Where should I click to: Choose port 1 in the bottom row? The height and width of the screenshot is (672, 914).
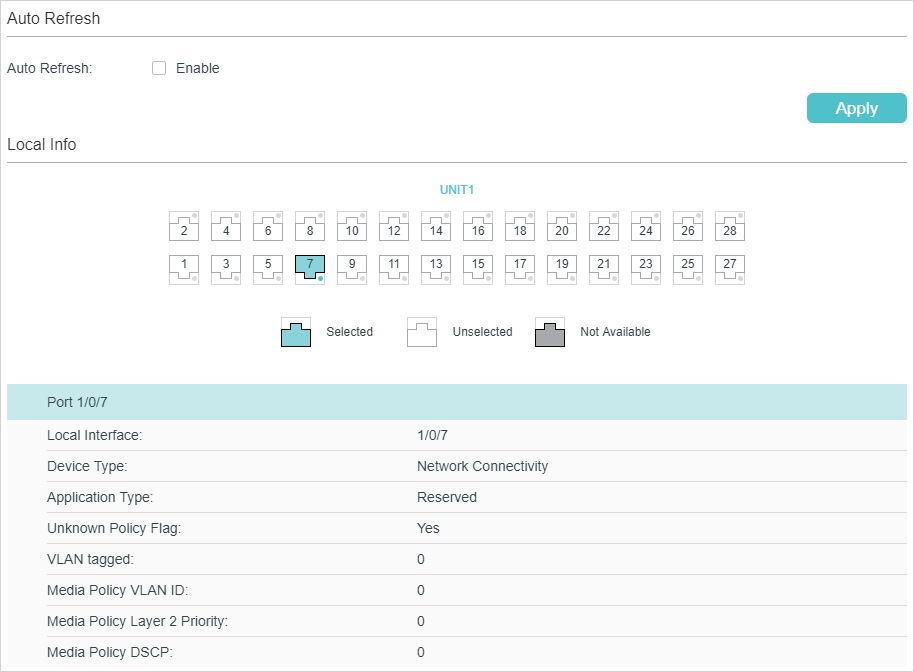pyautogui.click(x=184, y=269)
